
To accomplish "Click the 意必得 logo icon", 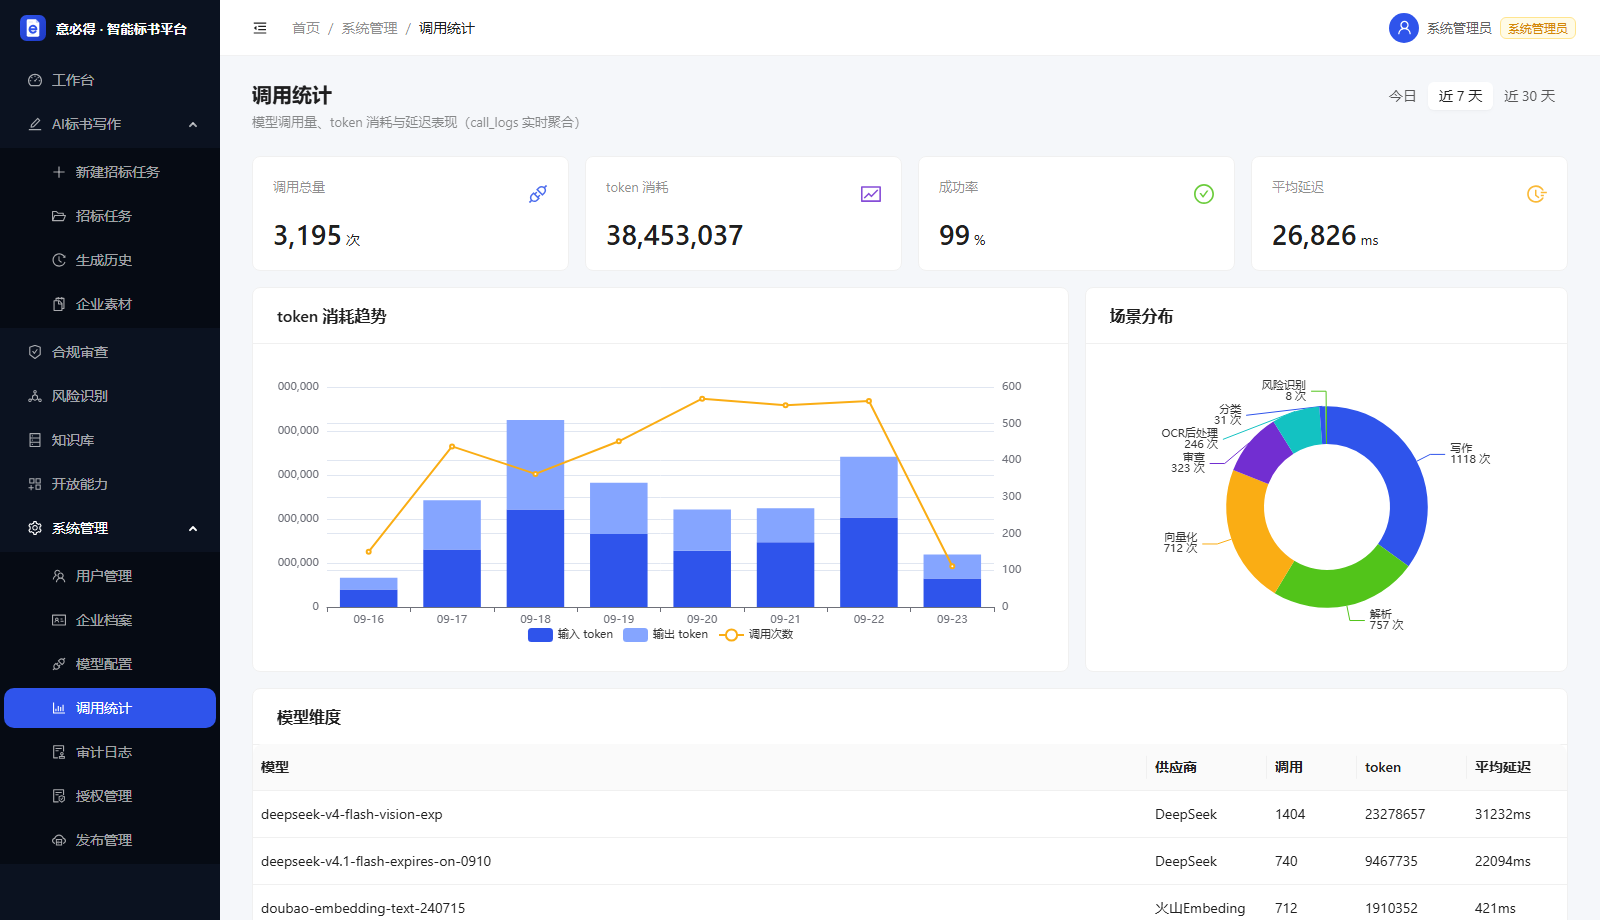I will [33, 28].
